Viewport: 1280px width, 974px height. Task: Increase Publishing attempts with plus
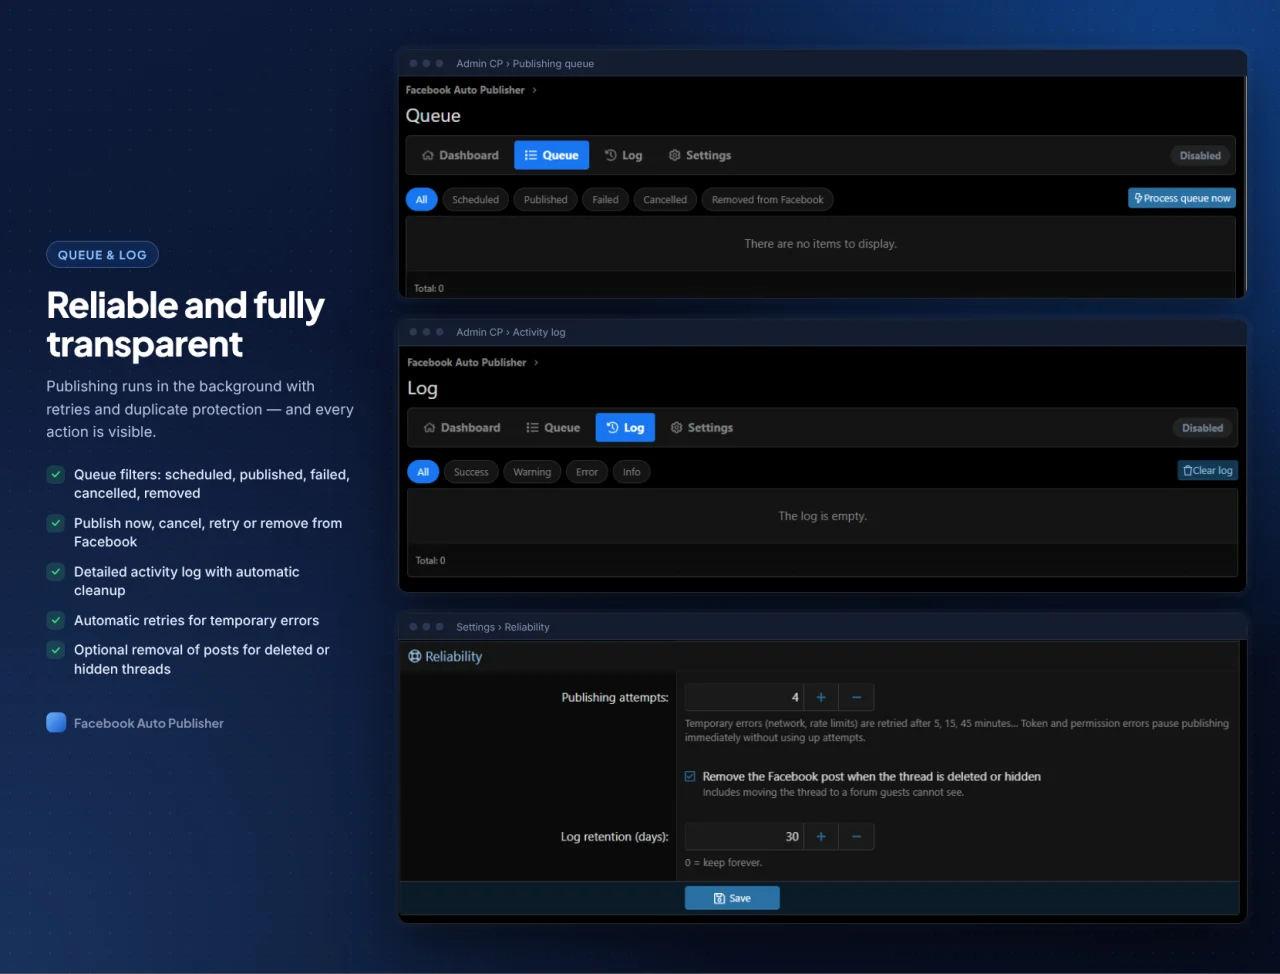(x=821, y=697)
